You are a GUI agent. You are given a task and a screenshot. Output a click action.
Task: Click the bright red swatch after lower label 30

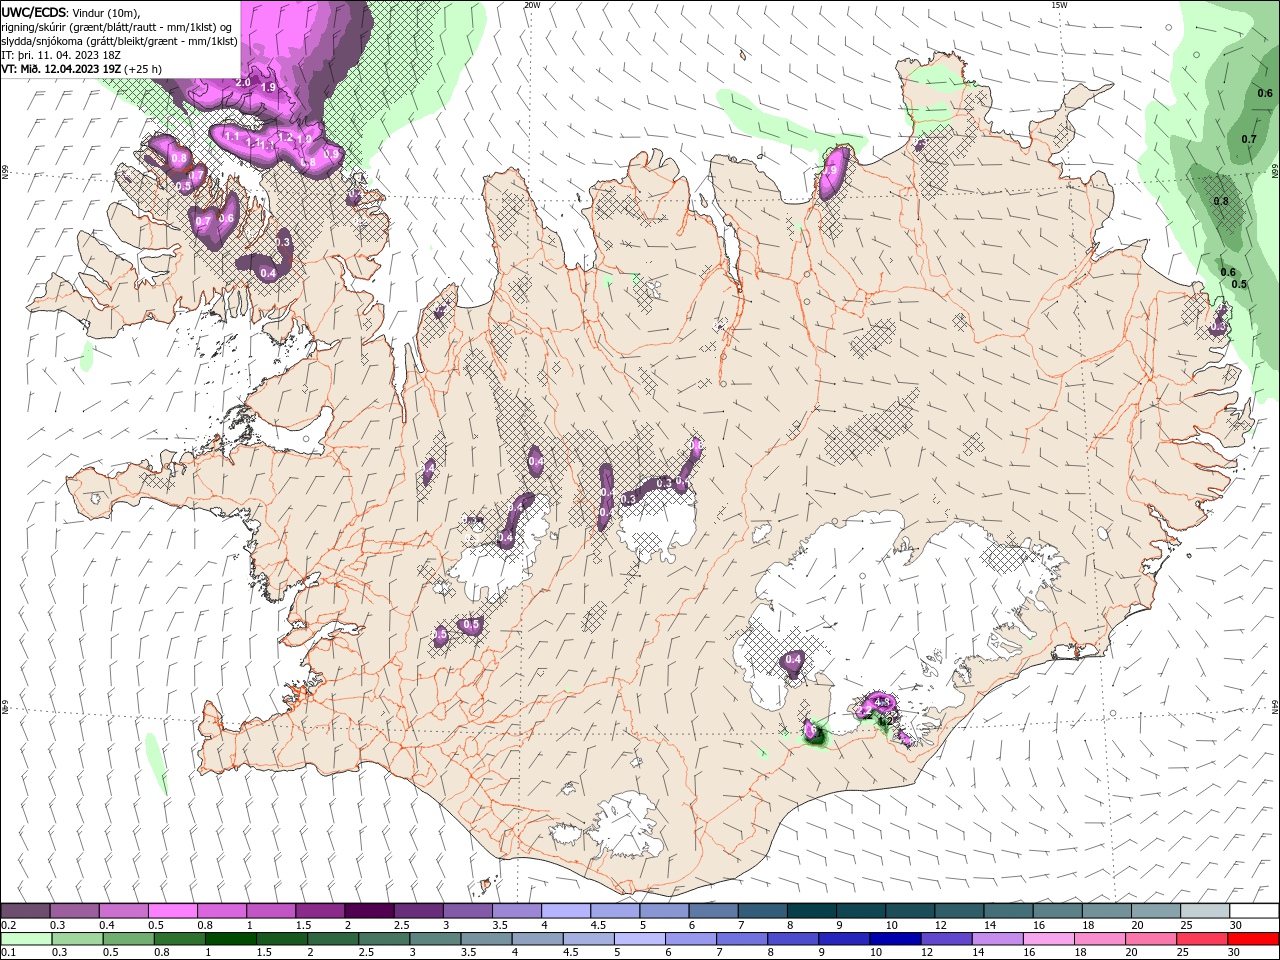[x=1252, y=939]
